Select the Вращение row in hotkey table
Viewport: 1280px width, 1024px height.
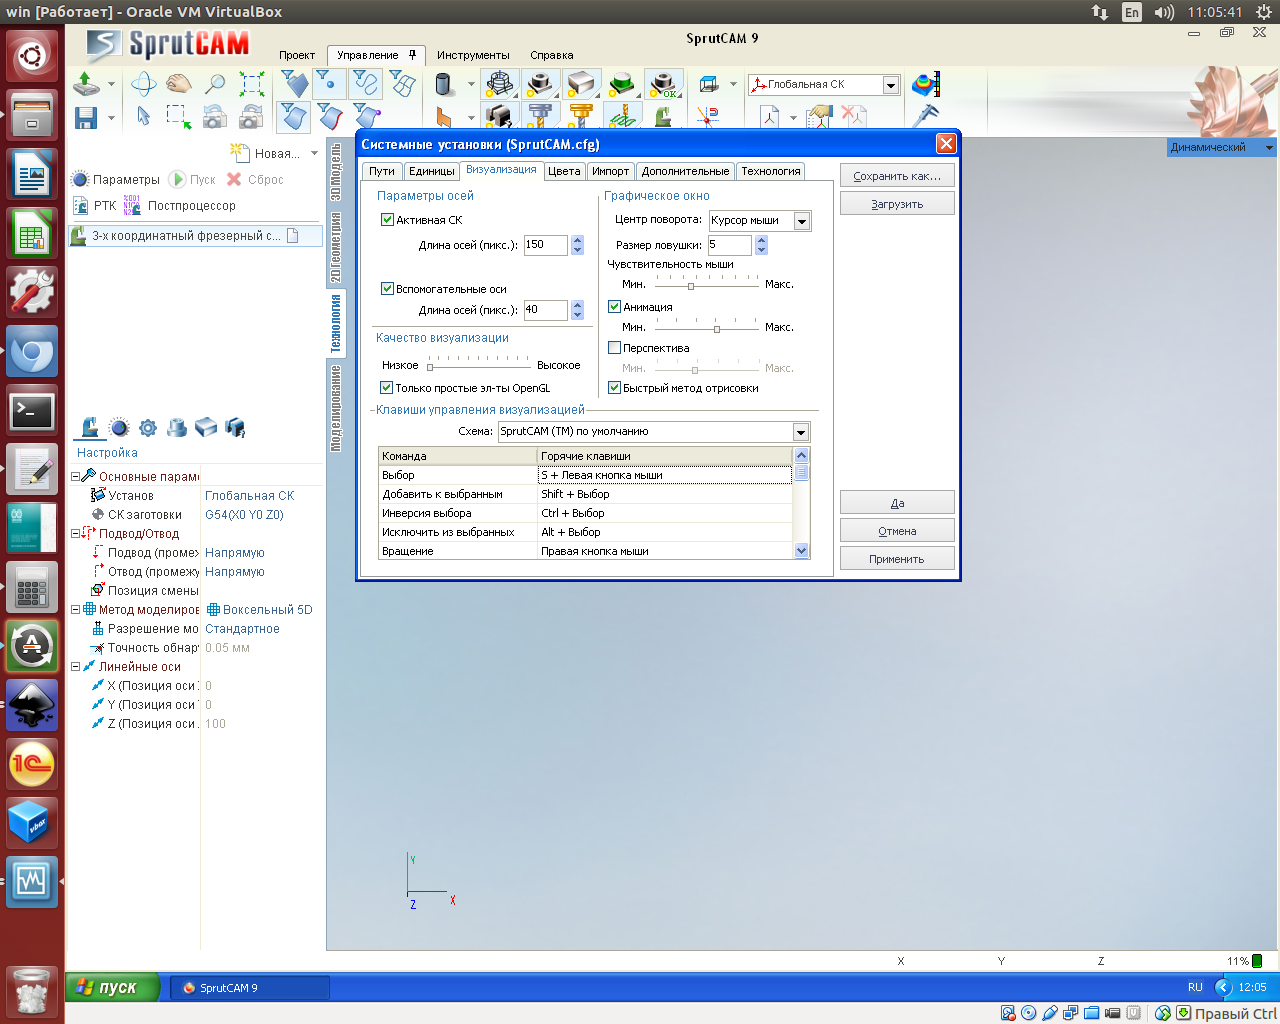(x=585, y=551)
